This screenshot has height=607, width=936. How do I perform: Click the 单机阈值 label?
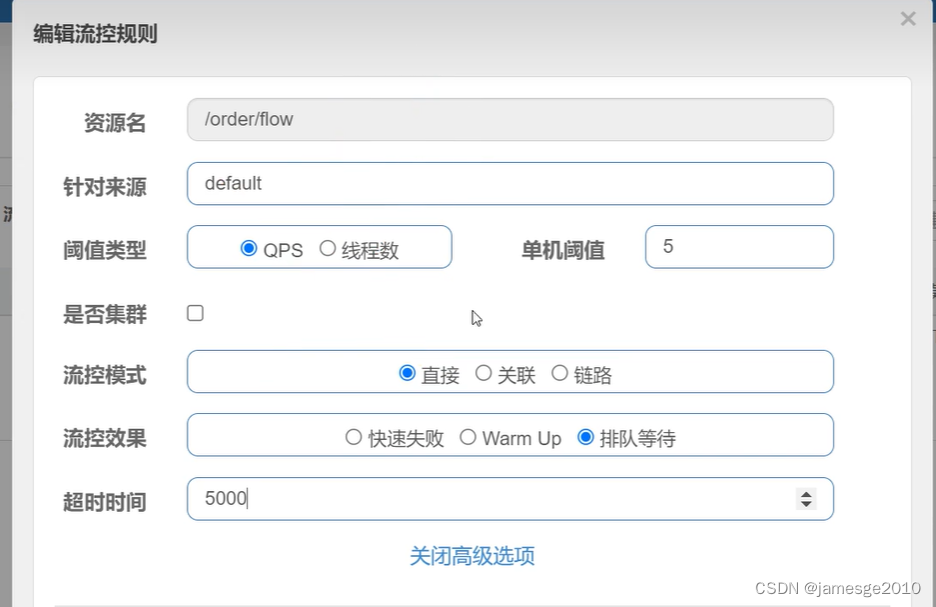click(x=563, y=250)
